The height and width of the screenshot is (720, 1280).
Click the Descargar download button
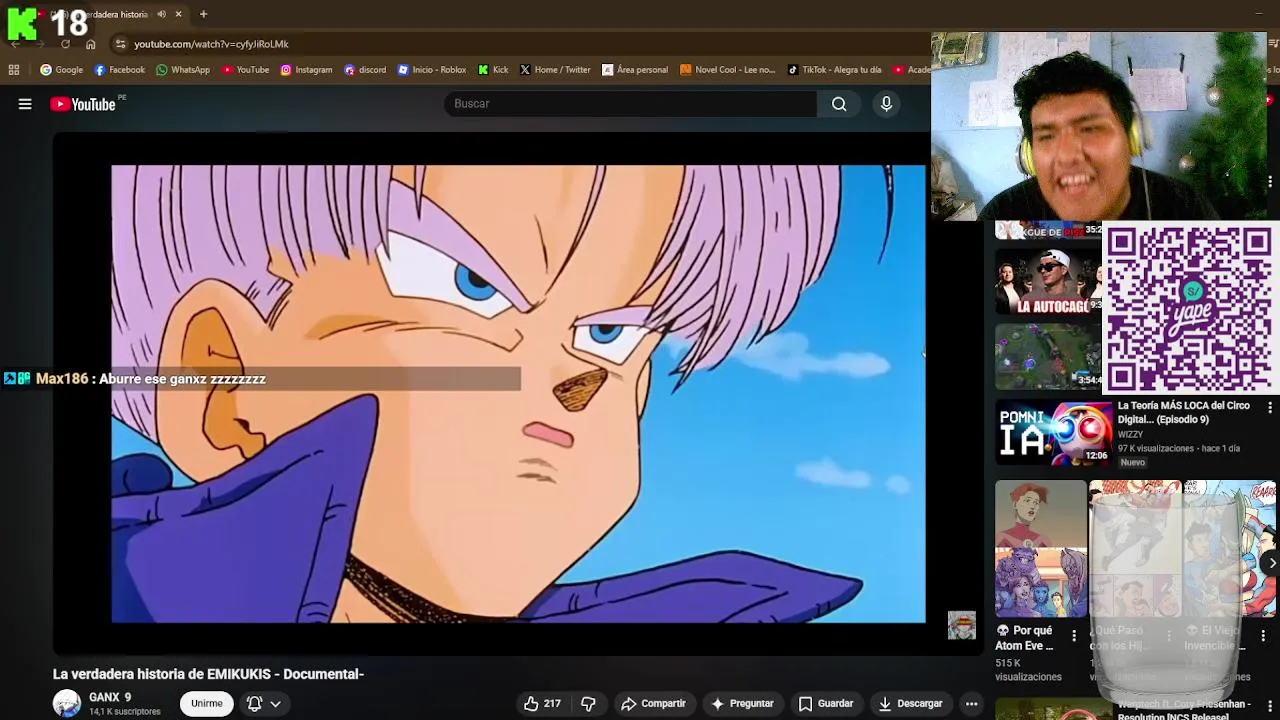[910, 704]
